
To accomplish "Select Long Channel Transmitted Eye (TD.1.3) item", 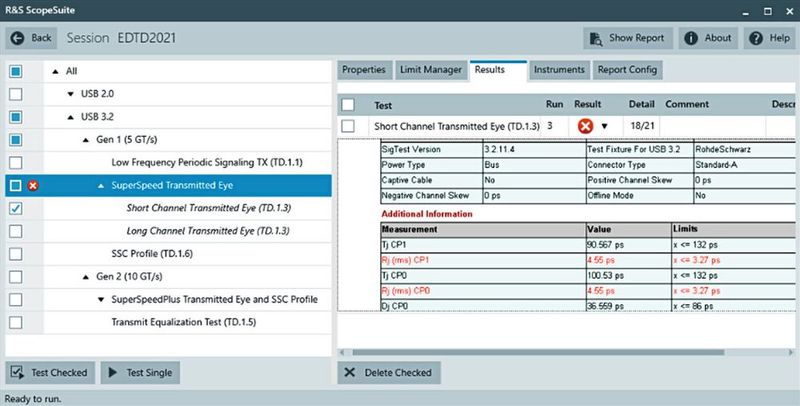I will pos(208,231).
